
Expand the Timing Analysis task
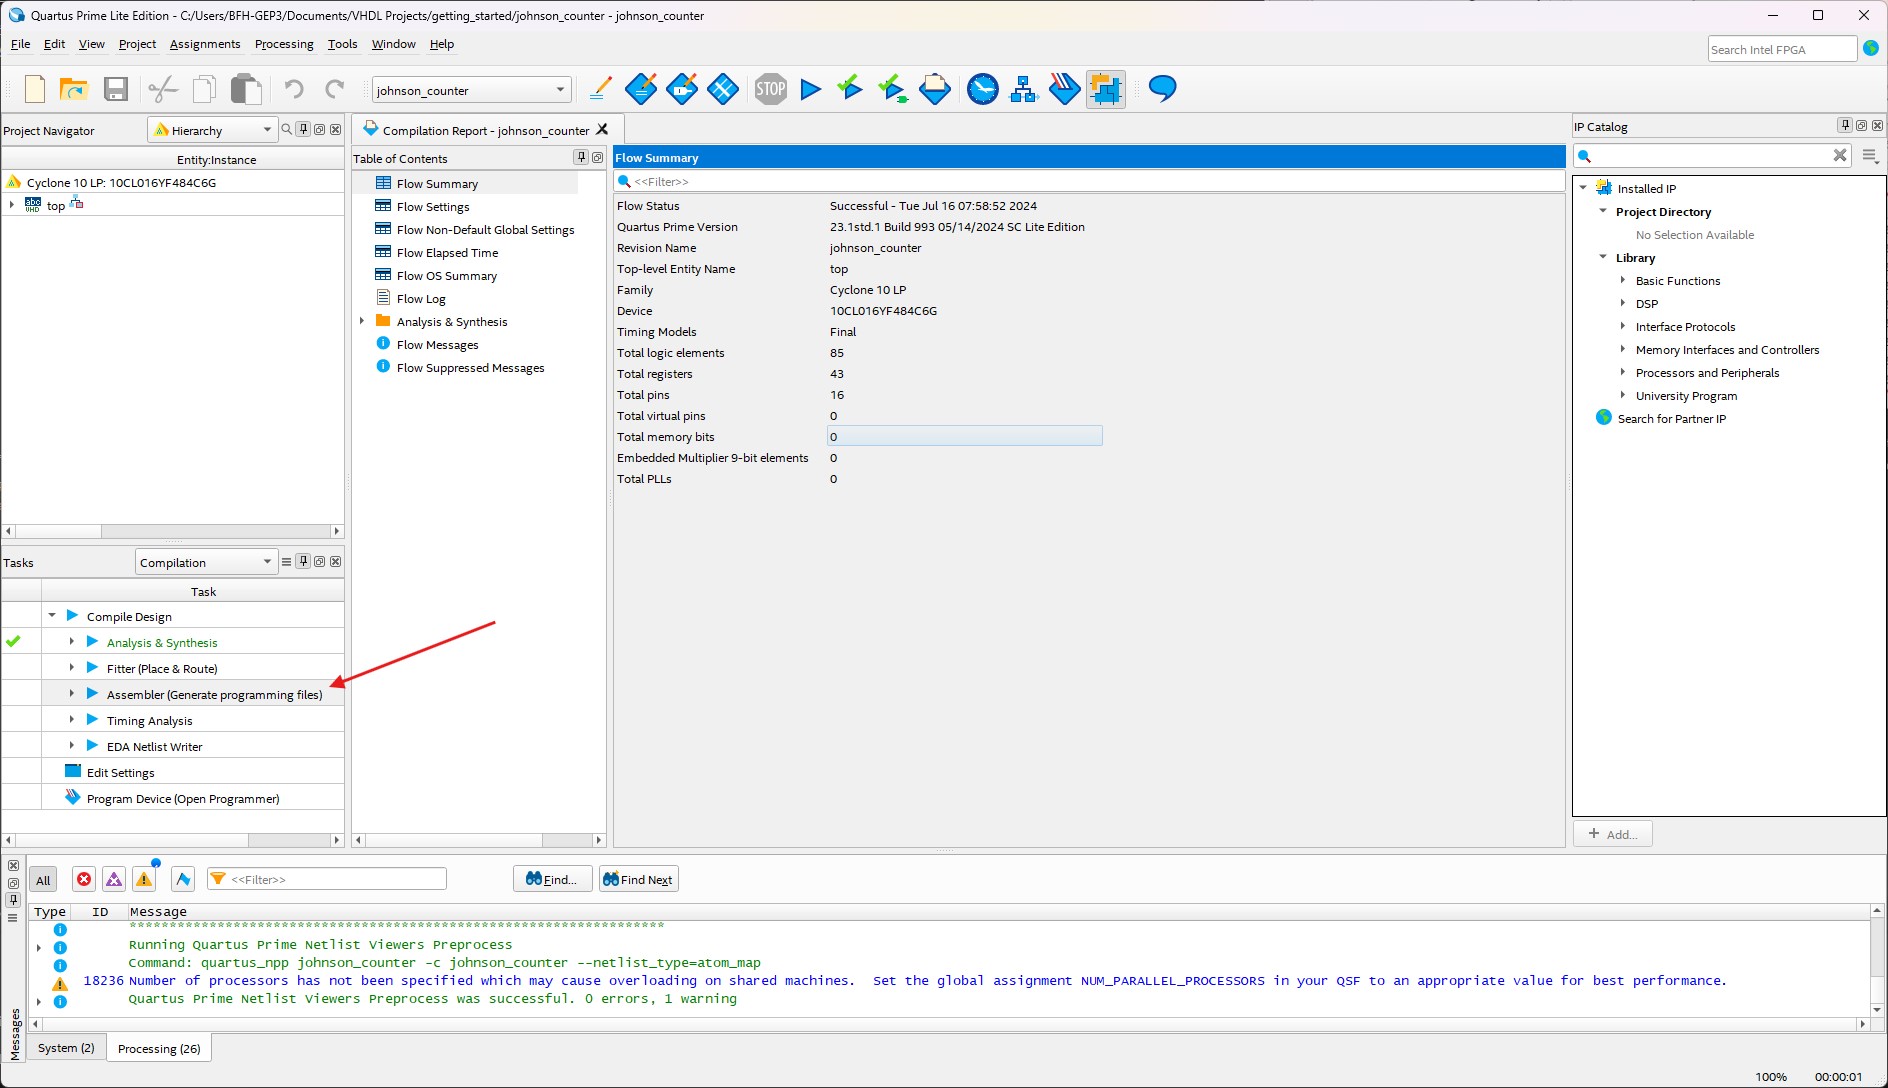coord(72,719)
